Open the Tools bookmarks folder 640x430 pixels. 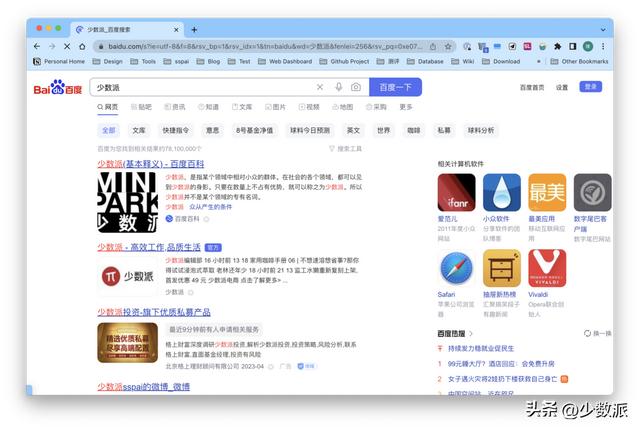point(143,61)
